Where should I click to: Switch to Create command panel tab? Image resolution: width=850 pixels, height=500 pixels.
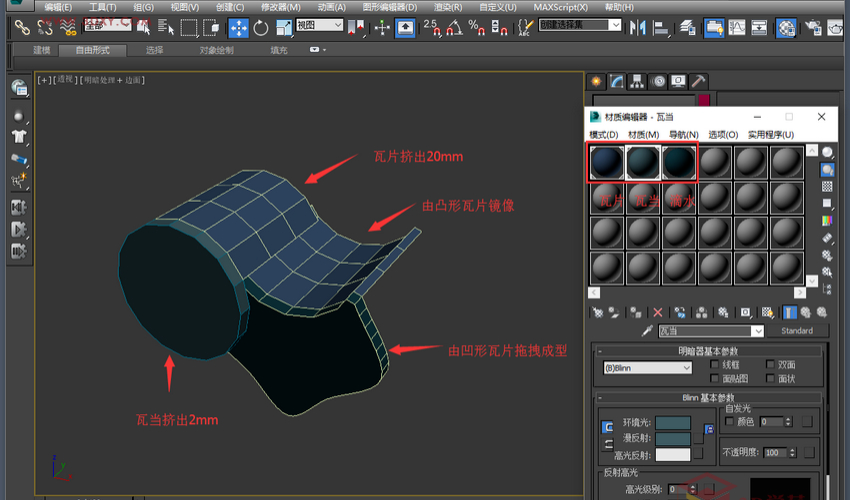pyautogui.click(x=596, y=81)
